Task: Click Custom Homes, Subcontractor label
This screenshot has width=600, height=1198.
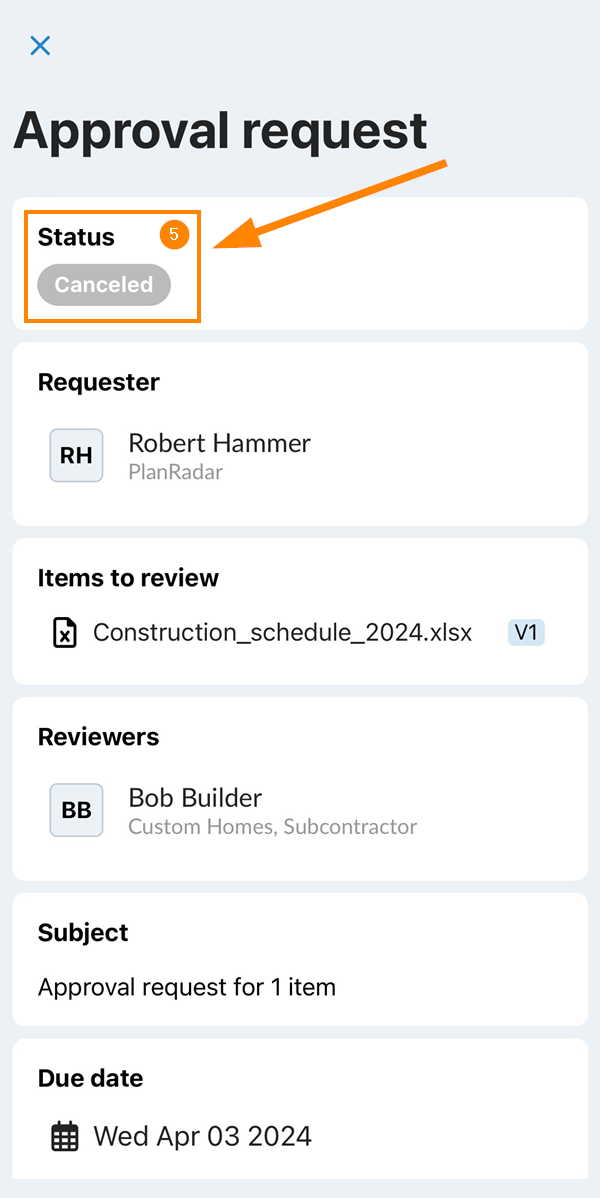Action: [273, 827]
